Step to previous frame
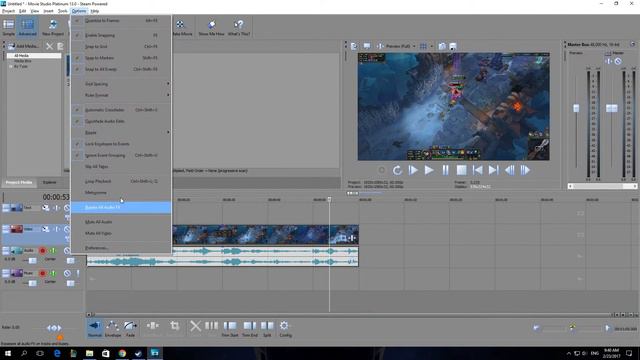The image size is (640, 360). point(509,170)
